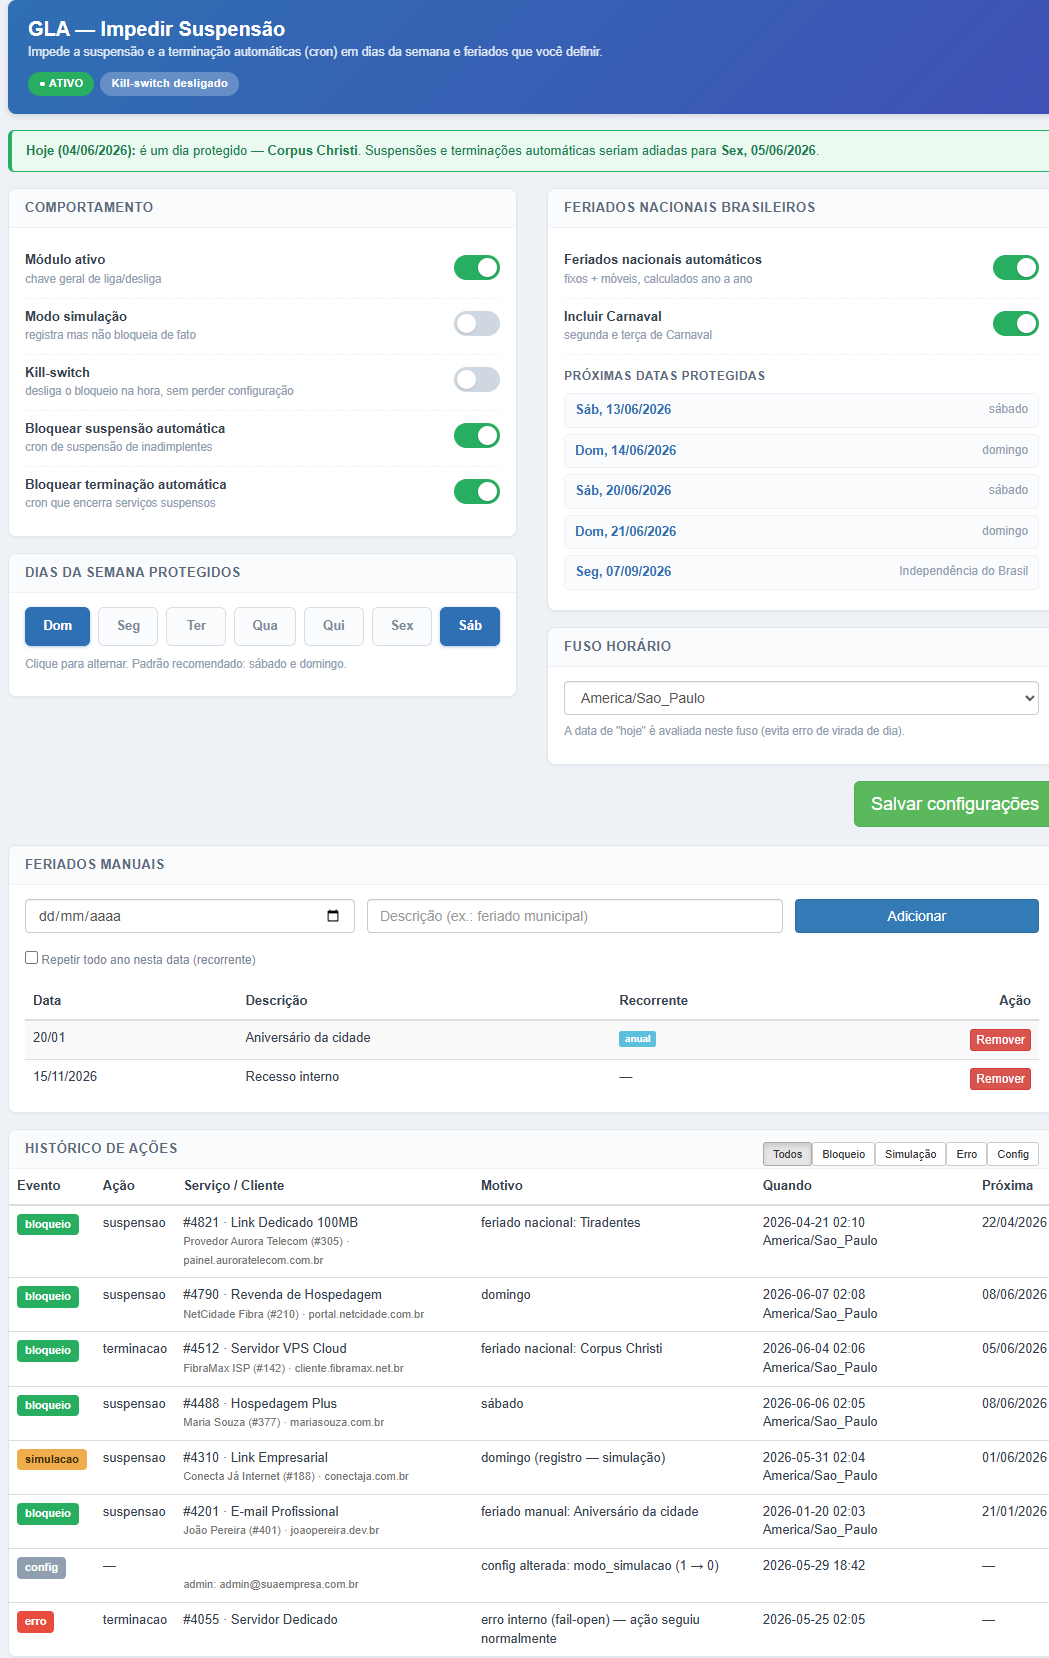
Task: Toggle Feriados nacionais automáticos switch
Action: (1016, 267)
